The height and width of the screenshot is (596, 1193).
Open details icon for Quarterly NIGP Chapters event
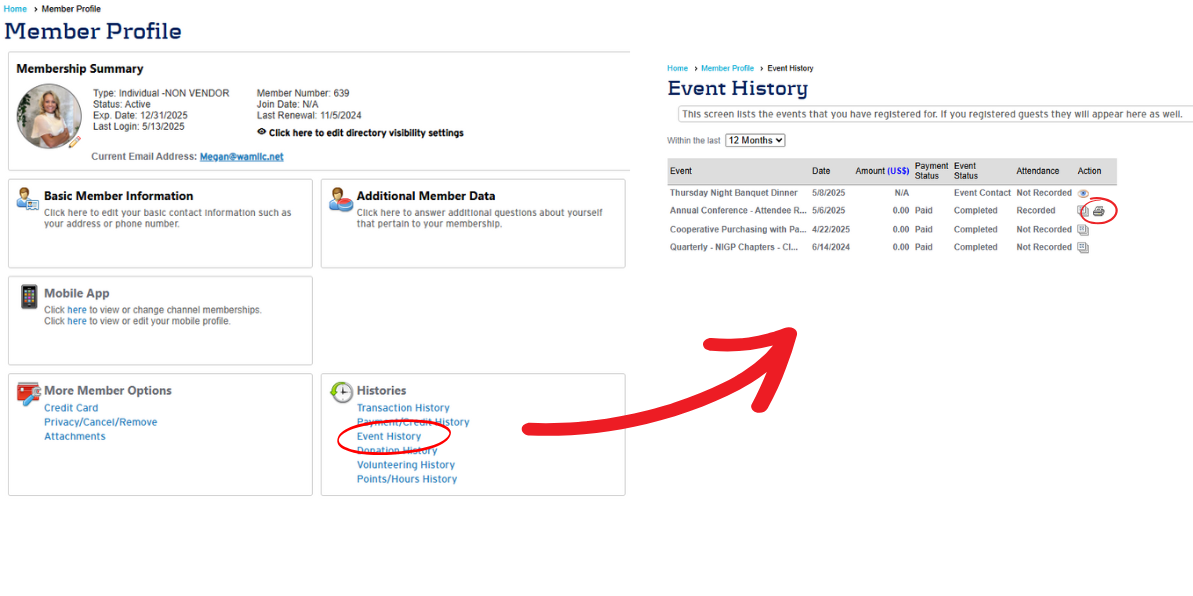(x=1083, y=247)
